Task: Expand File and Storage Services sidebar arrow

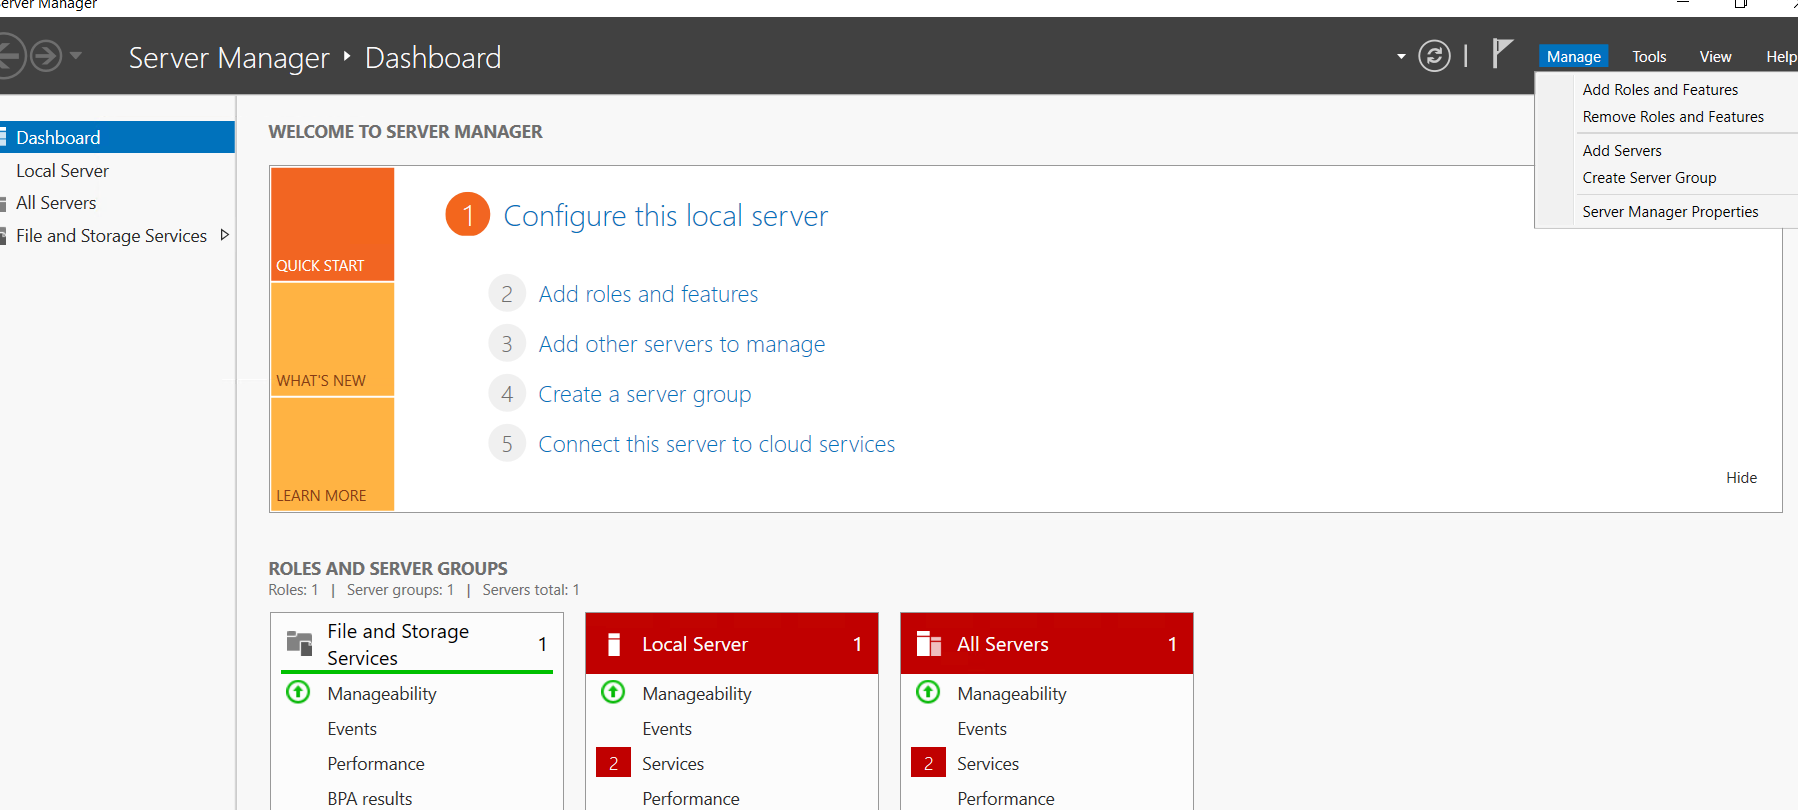Action: point(224,235)
